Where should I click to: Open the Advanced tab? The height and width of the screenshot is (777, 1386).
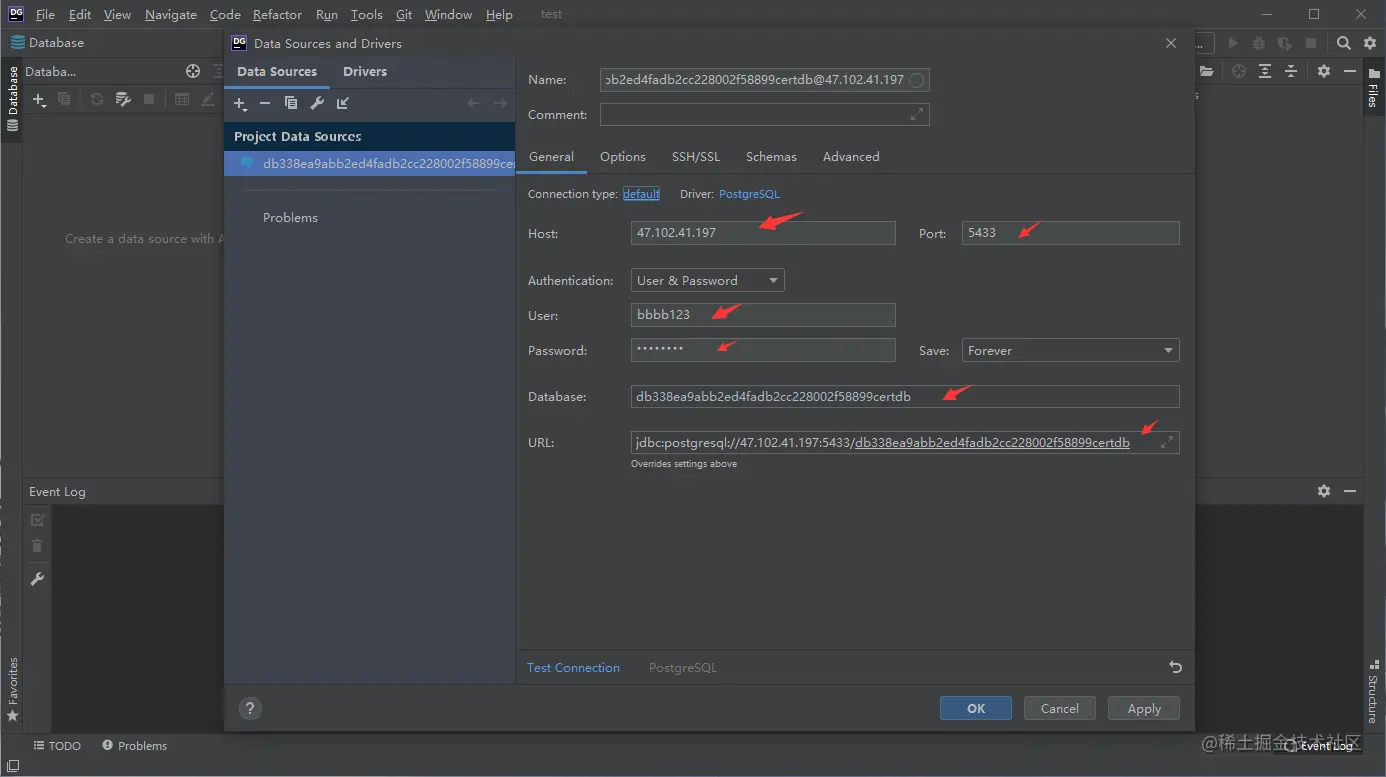[x=851, y=157]
